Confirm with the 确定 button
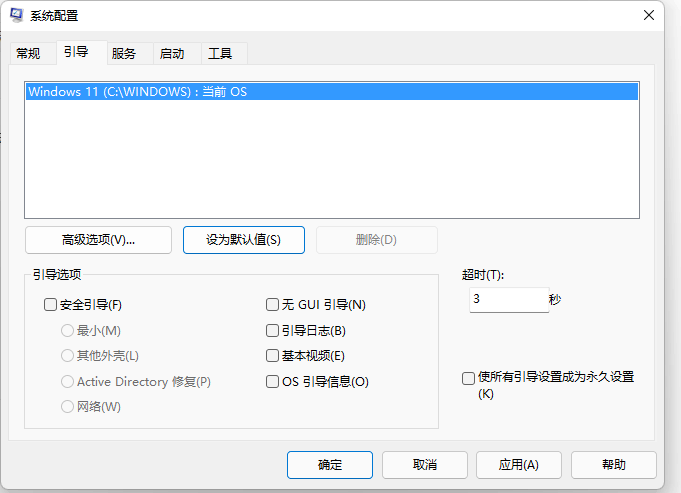 [x=330, y=465]
